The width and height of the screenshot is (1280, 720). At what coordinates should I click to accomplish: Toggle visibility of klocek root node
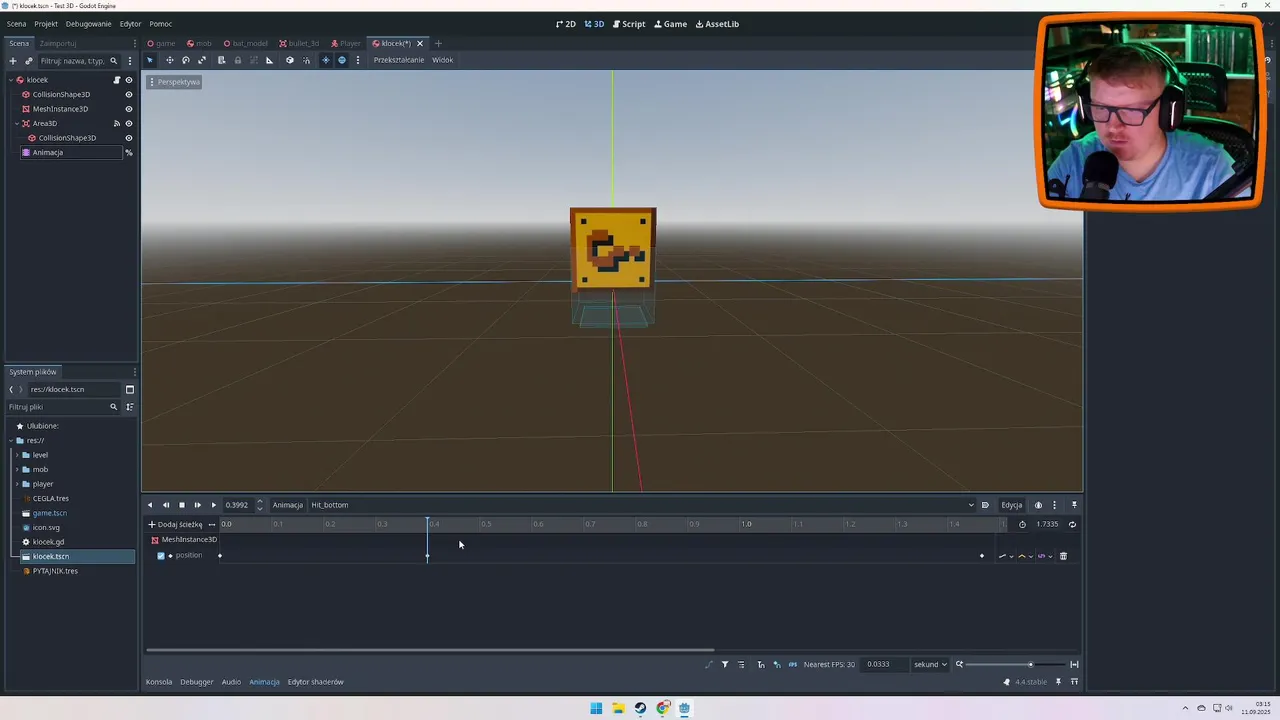click(128, 80)
